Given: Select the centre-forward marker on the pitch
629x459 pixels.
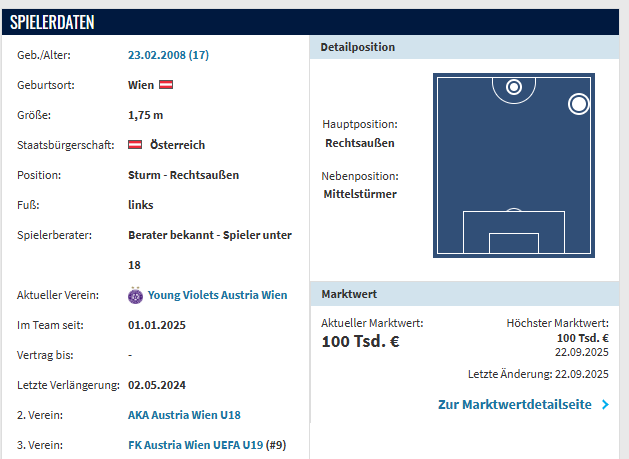Looking at the screenshot, I should tap(514, 87).
